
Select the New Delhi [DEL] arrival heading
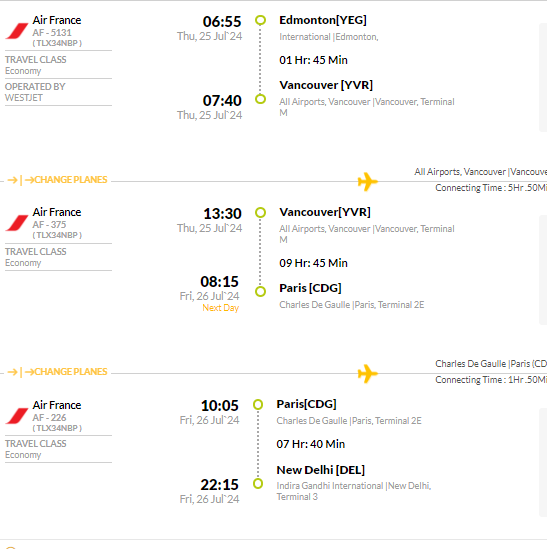320,470
